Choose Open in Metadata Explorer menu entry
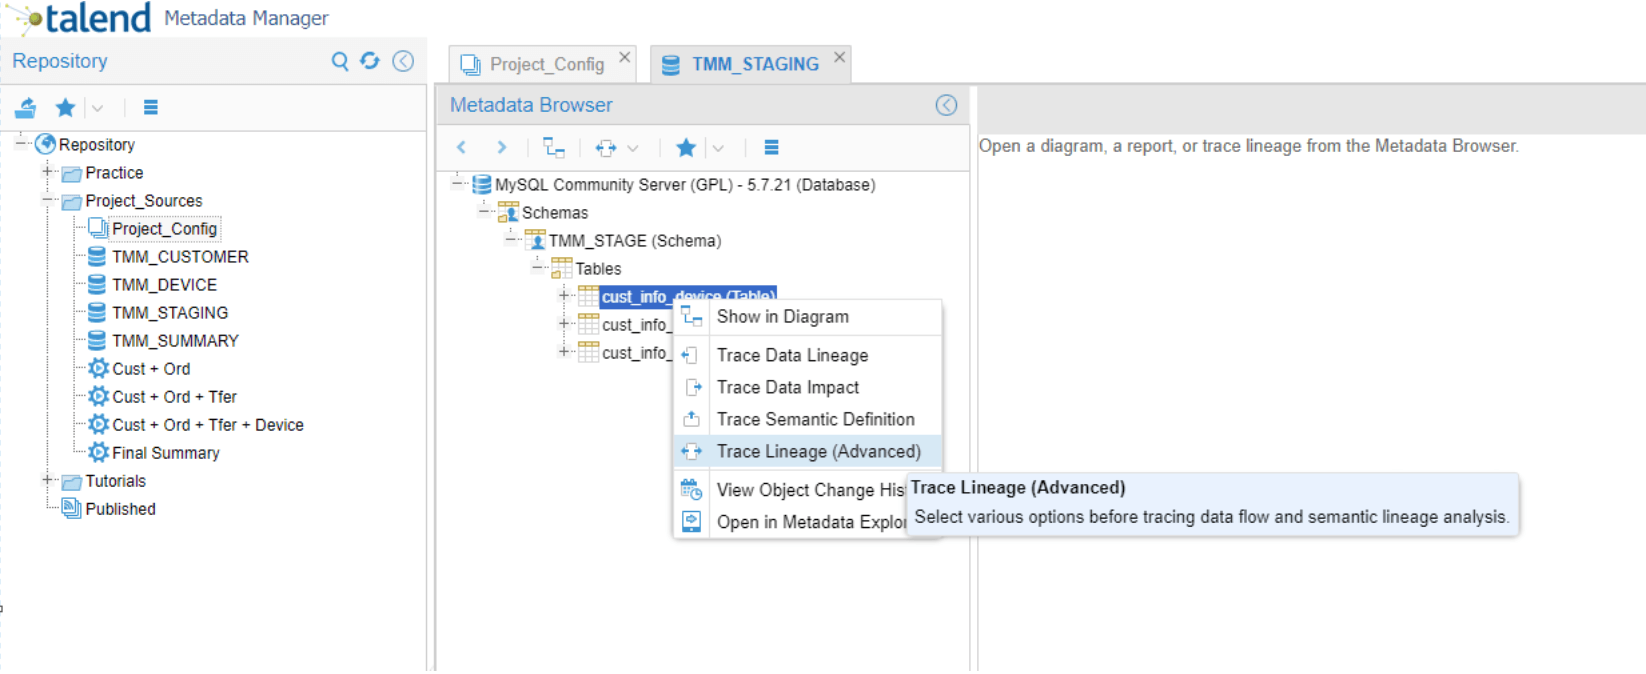Viewport: 1646px width, 674px height. tap(792, 522)
